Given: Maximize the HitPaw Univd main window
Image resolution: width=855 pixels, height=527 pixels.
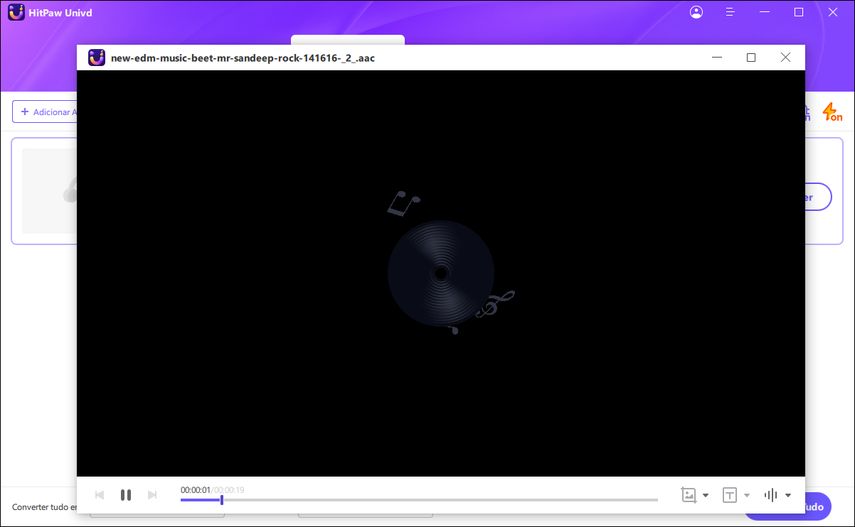Looking at the screenshot, I should point(799,12).
